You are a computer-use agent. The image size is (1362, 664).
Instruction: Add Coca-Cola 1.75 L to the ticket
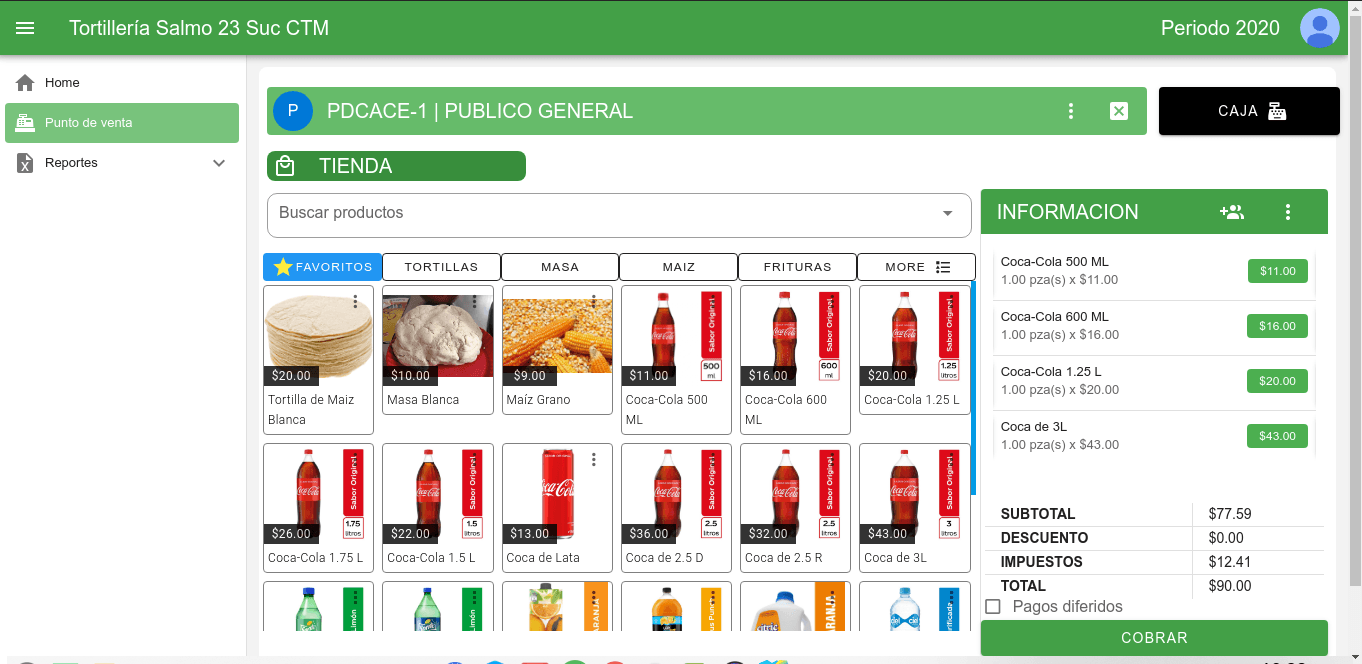pos(318,508)
